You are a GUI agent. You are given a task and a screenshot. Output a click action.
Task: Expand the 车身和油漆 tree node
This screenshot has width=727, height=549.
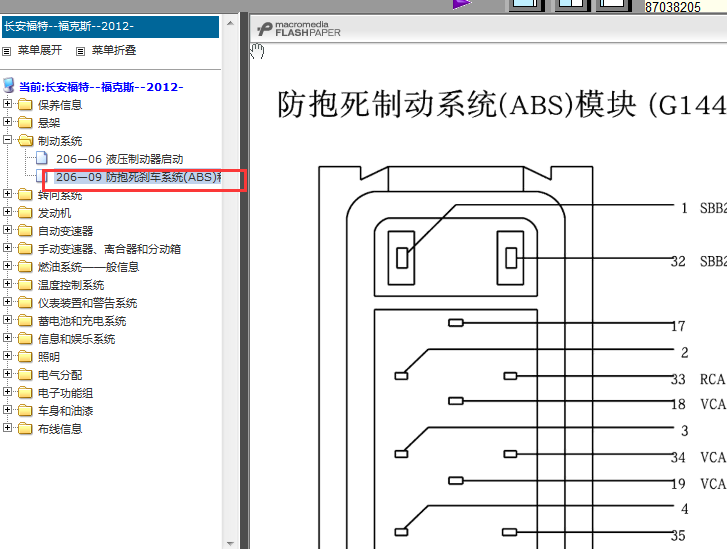click(x=7, y=409)
